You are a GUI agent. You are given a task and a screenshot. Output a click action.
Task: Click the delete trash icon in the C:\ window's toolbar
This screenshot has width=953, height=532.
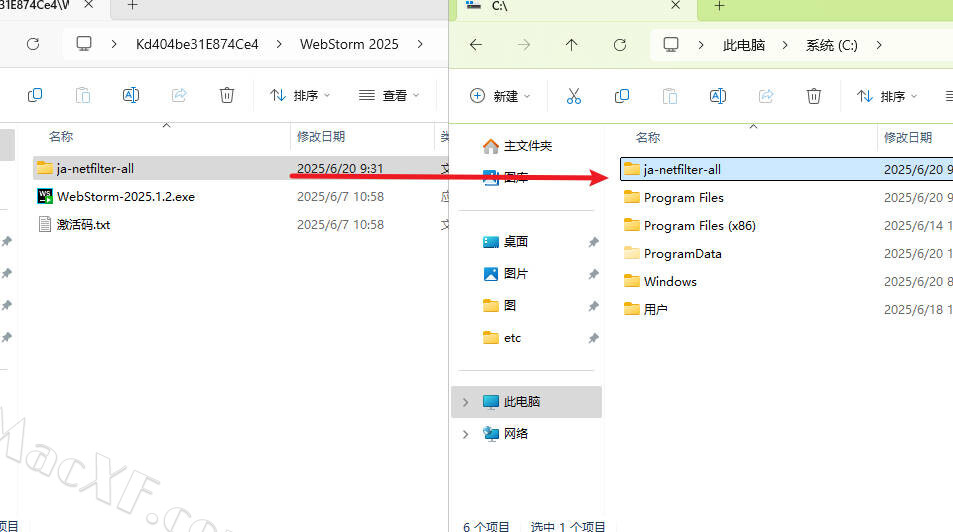[x=814, y=96]
